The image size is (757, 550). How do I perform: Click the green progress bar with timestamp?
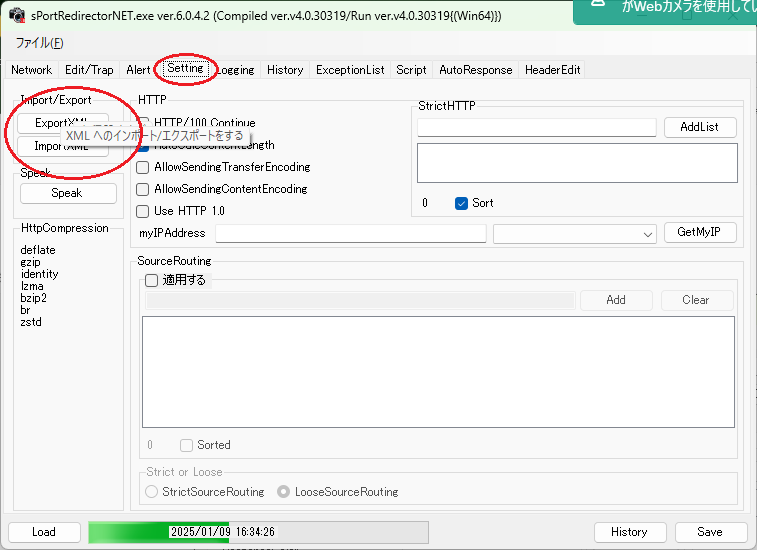point(258,532)
